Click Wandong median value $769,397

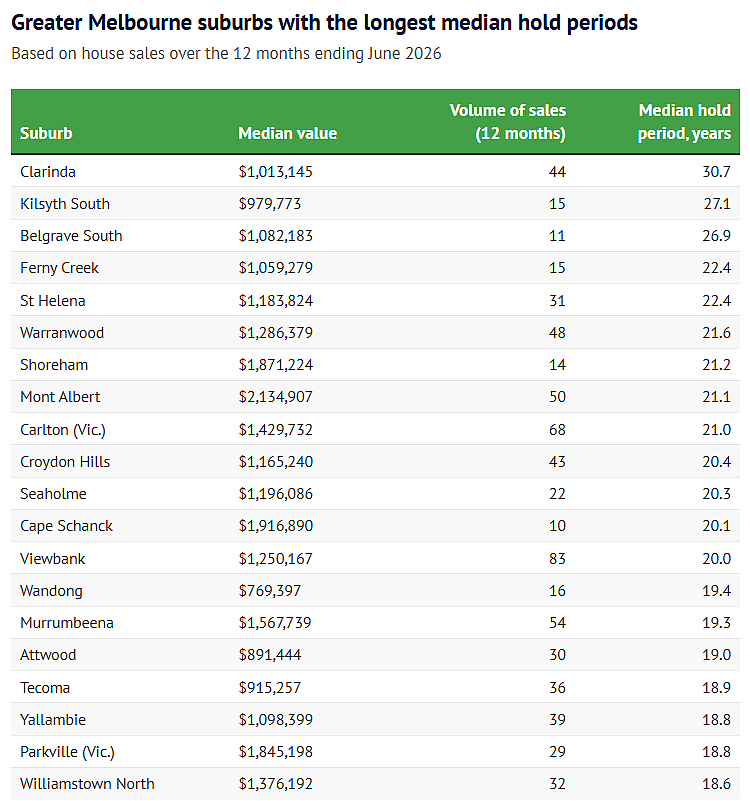(270, 591)
